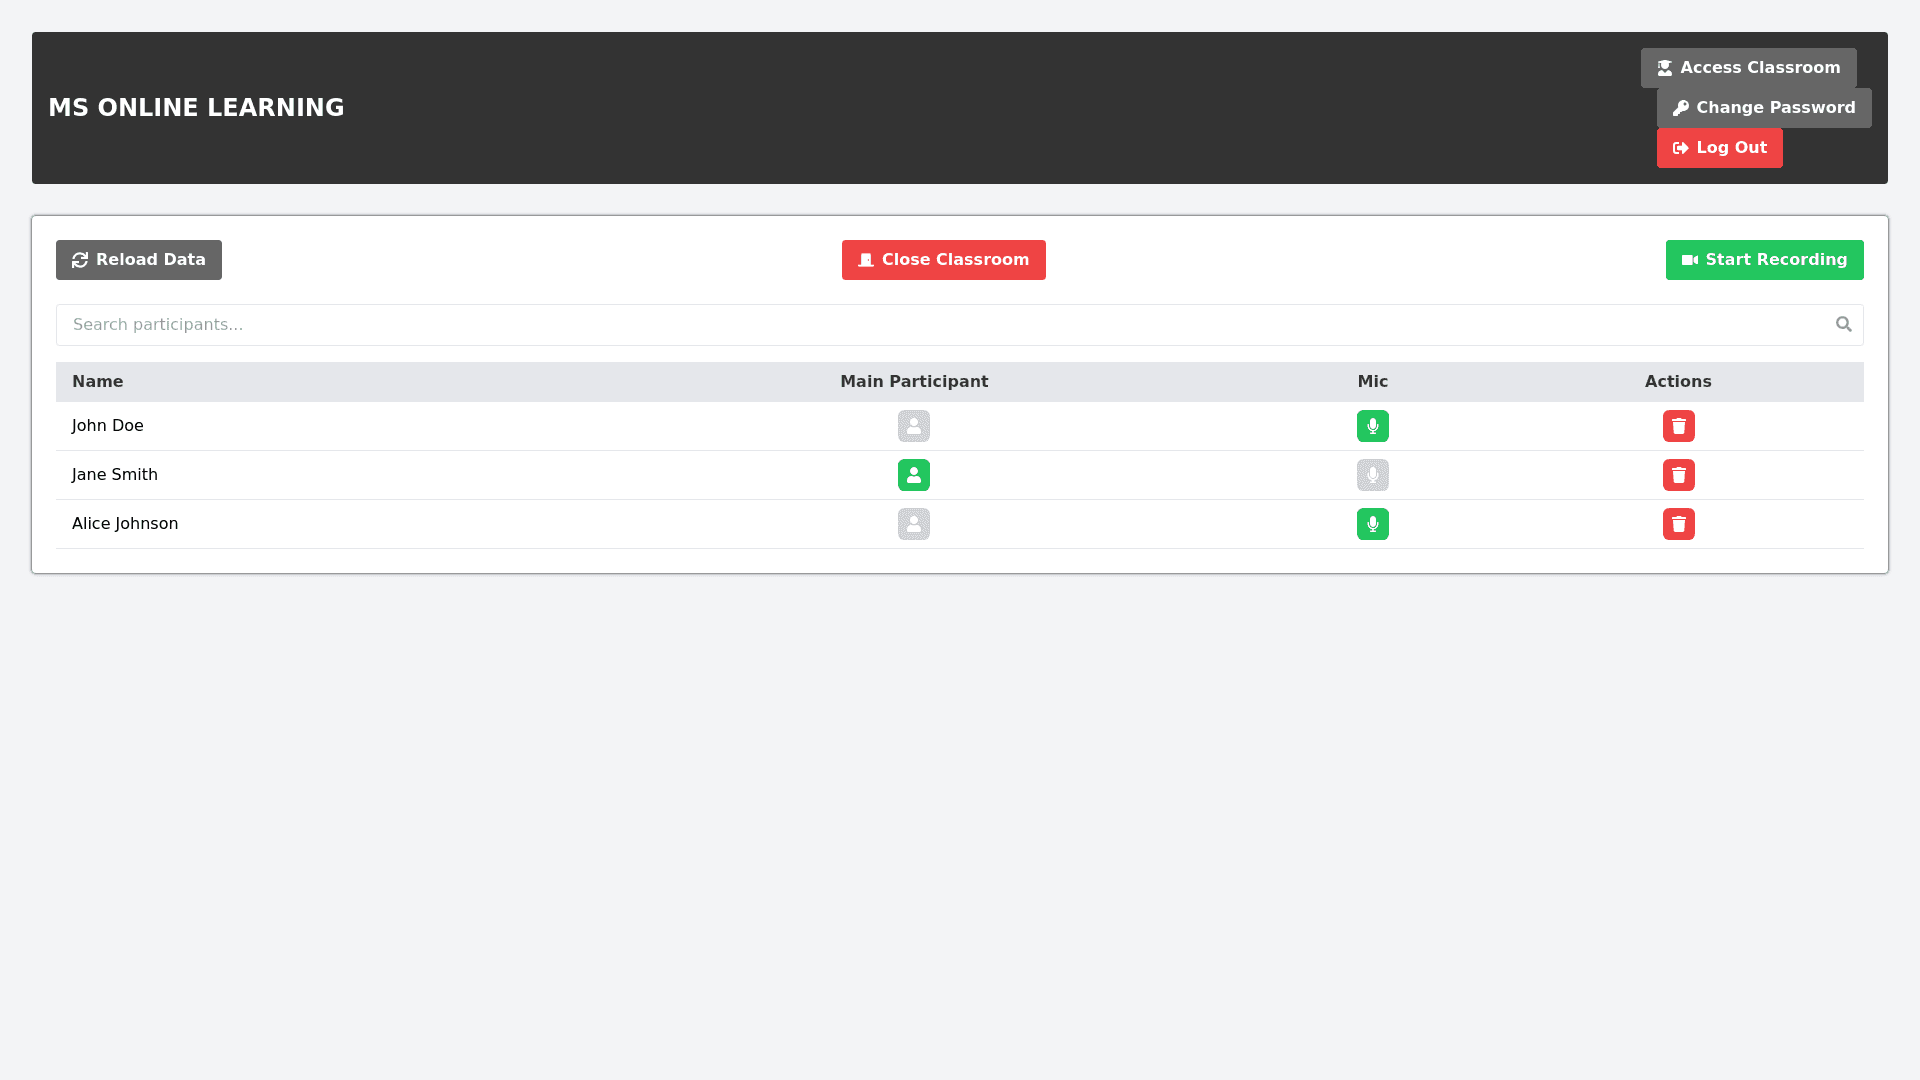Delete Alice Johnson via trash icon
Screen dimensions: 1920x1080
click(x=1678, y=524)
